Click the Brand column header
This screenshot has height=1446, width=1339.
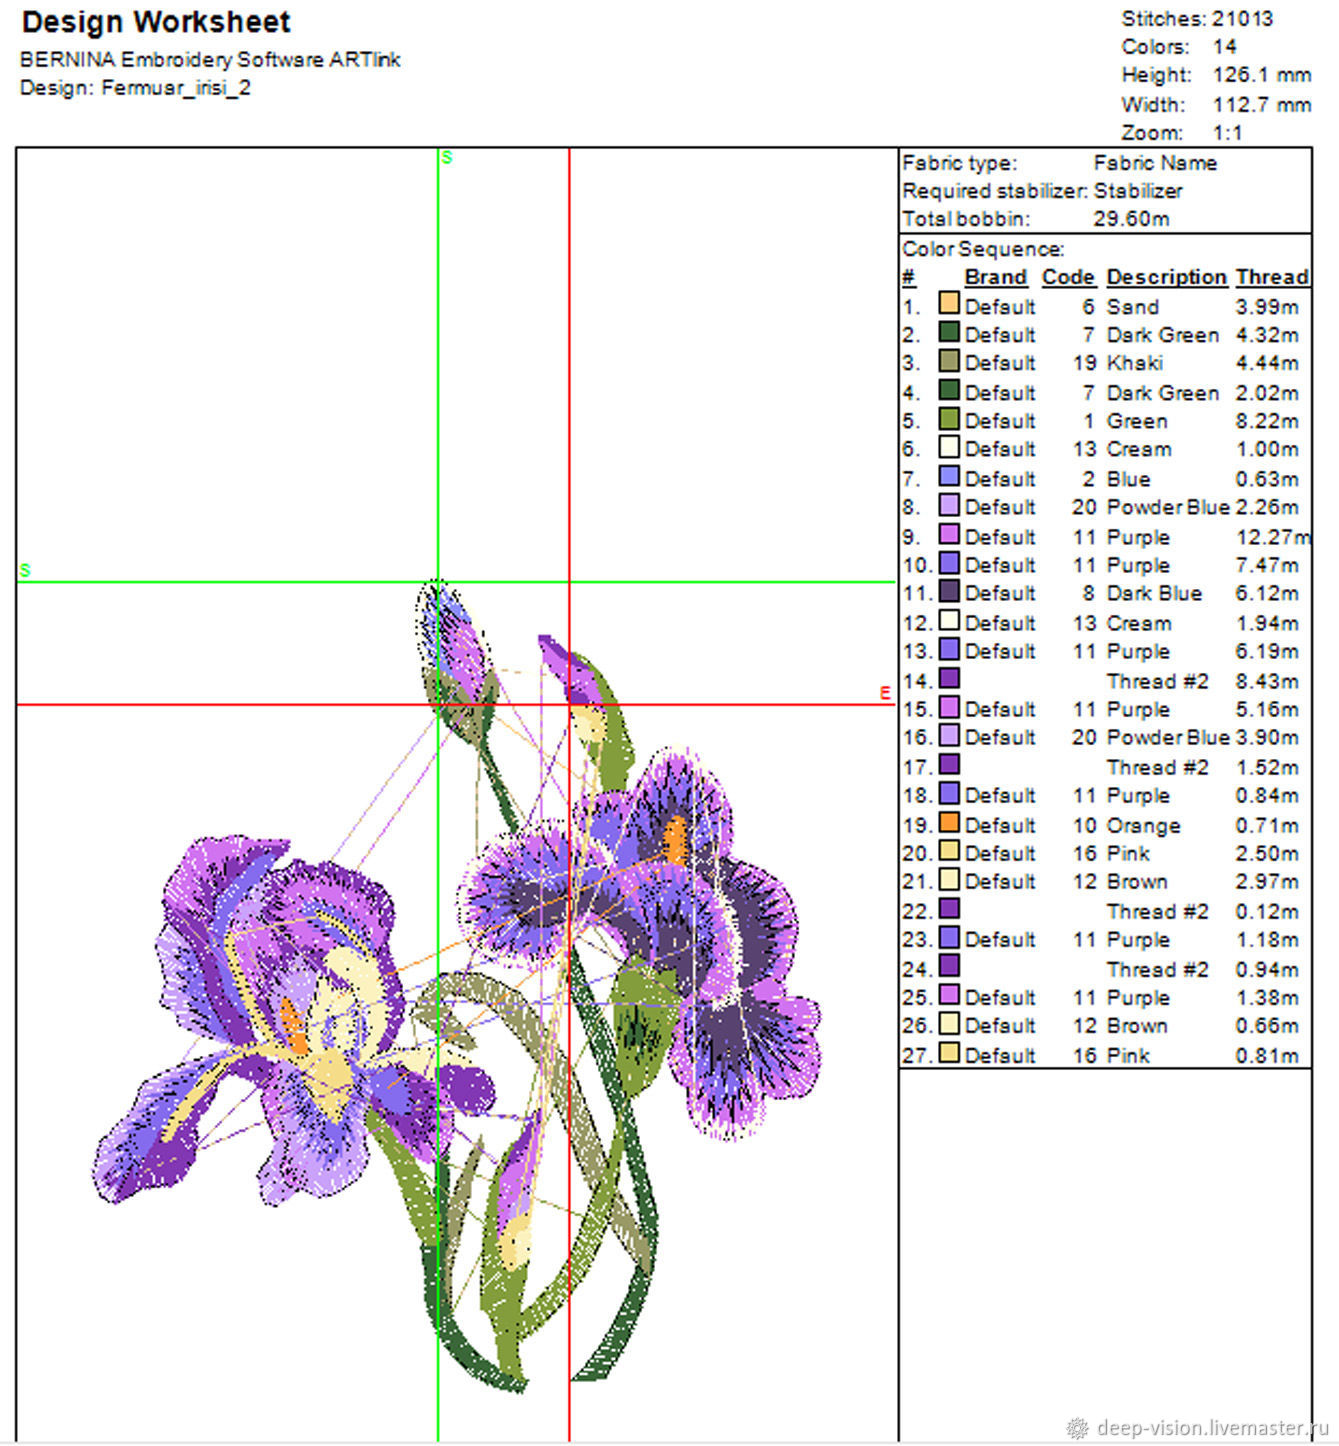[x=995, y=277]
